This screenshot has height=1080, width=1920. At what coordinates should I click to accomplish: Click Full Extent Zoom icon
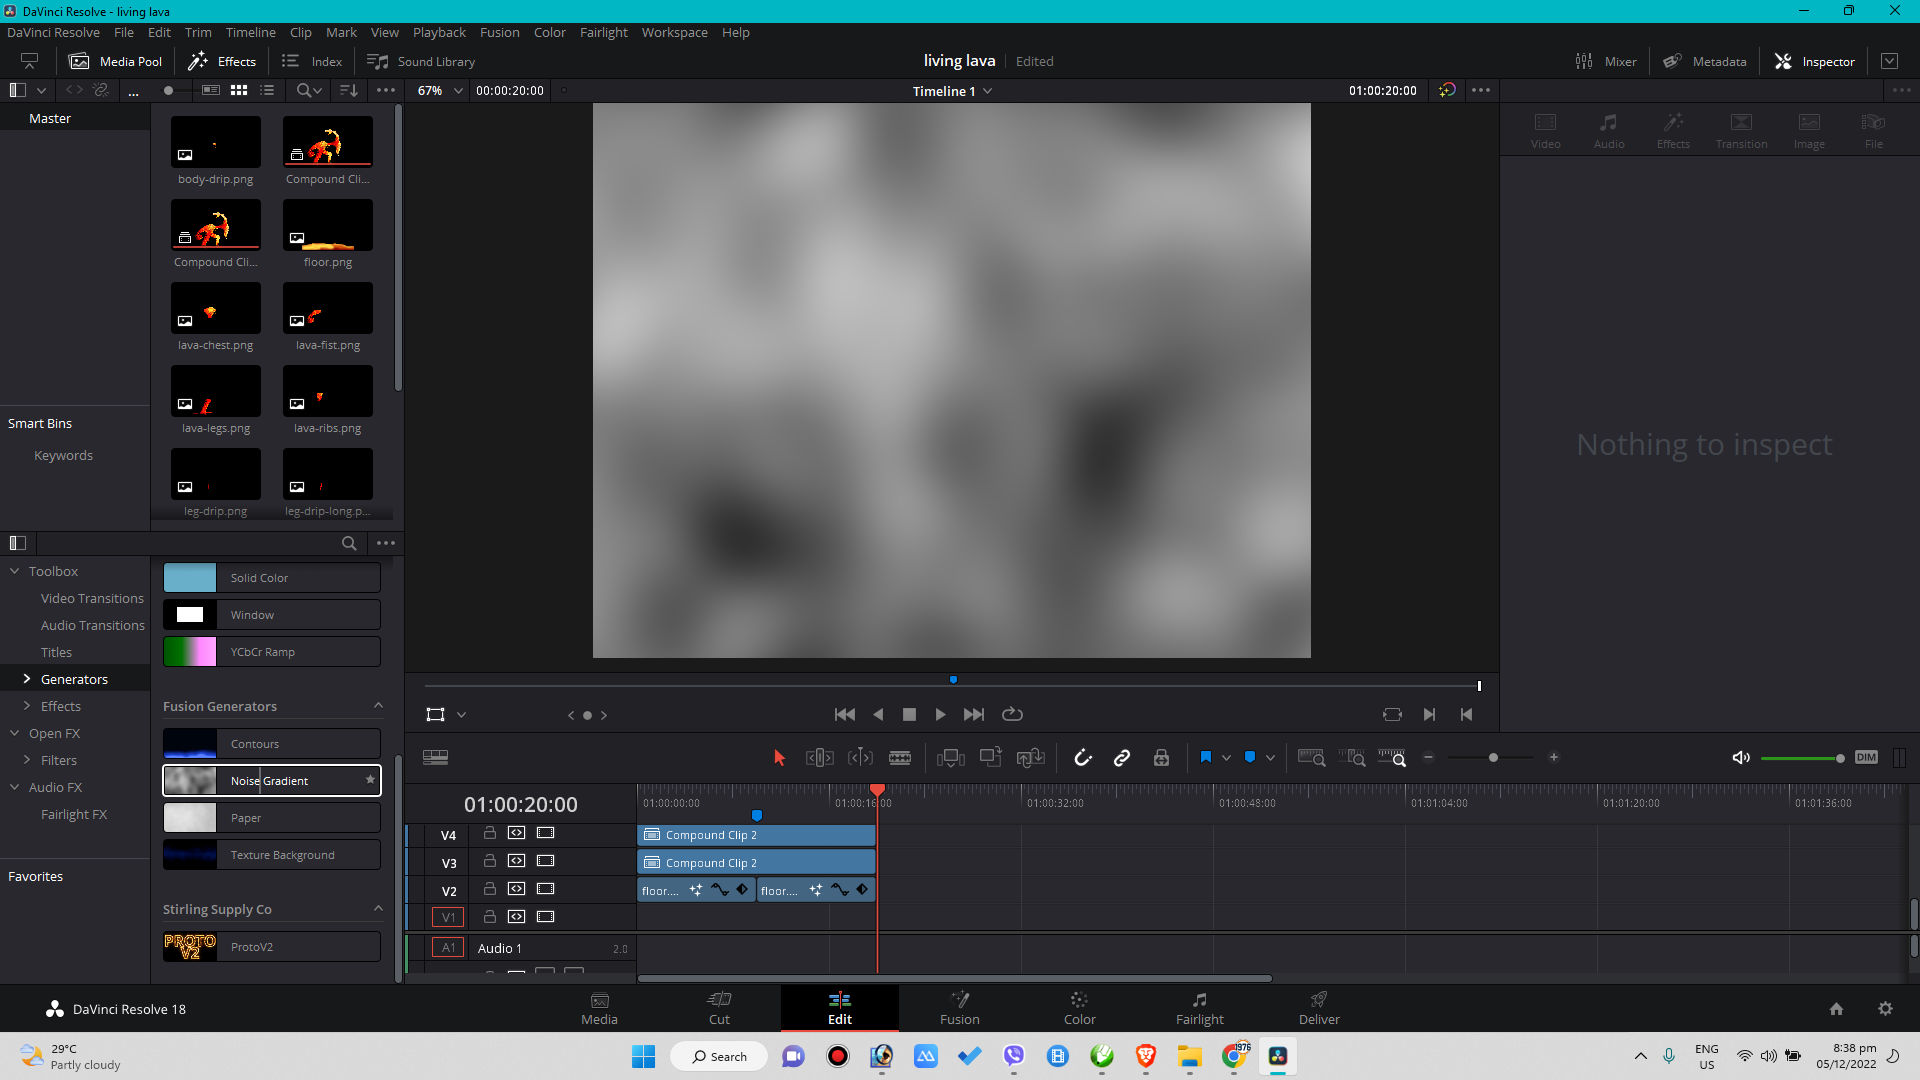click(1311, 758)
